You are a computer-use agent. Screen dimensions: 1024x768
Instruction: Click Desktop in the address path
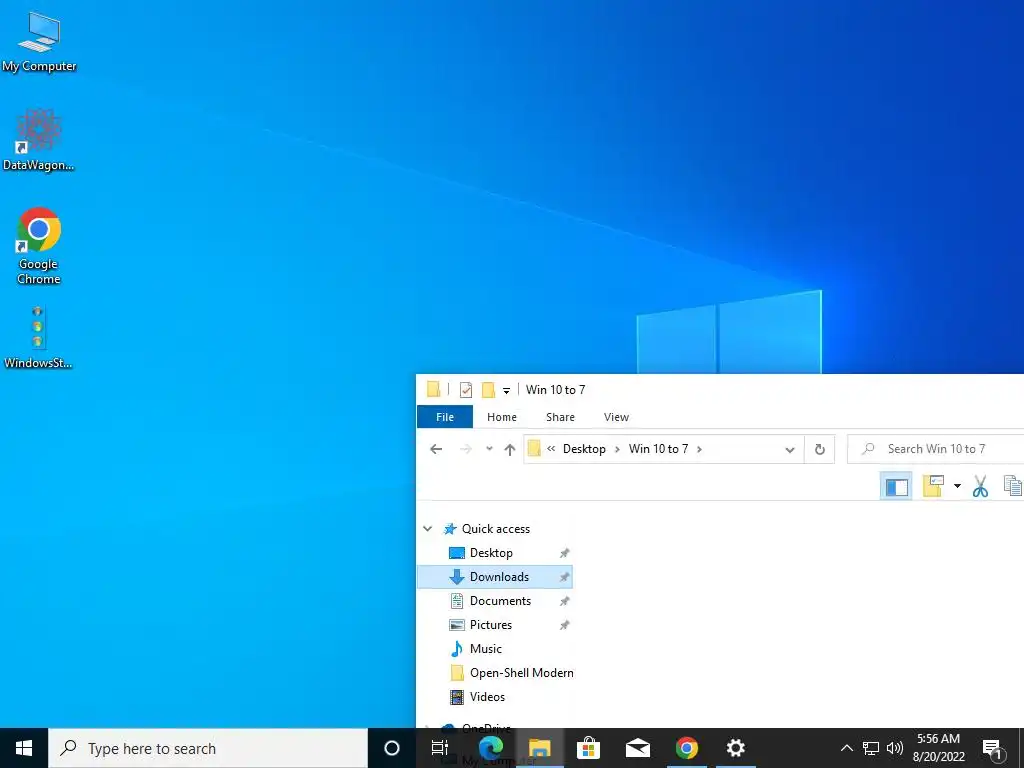584,449
